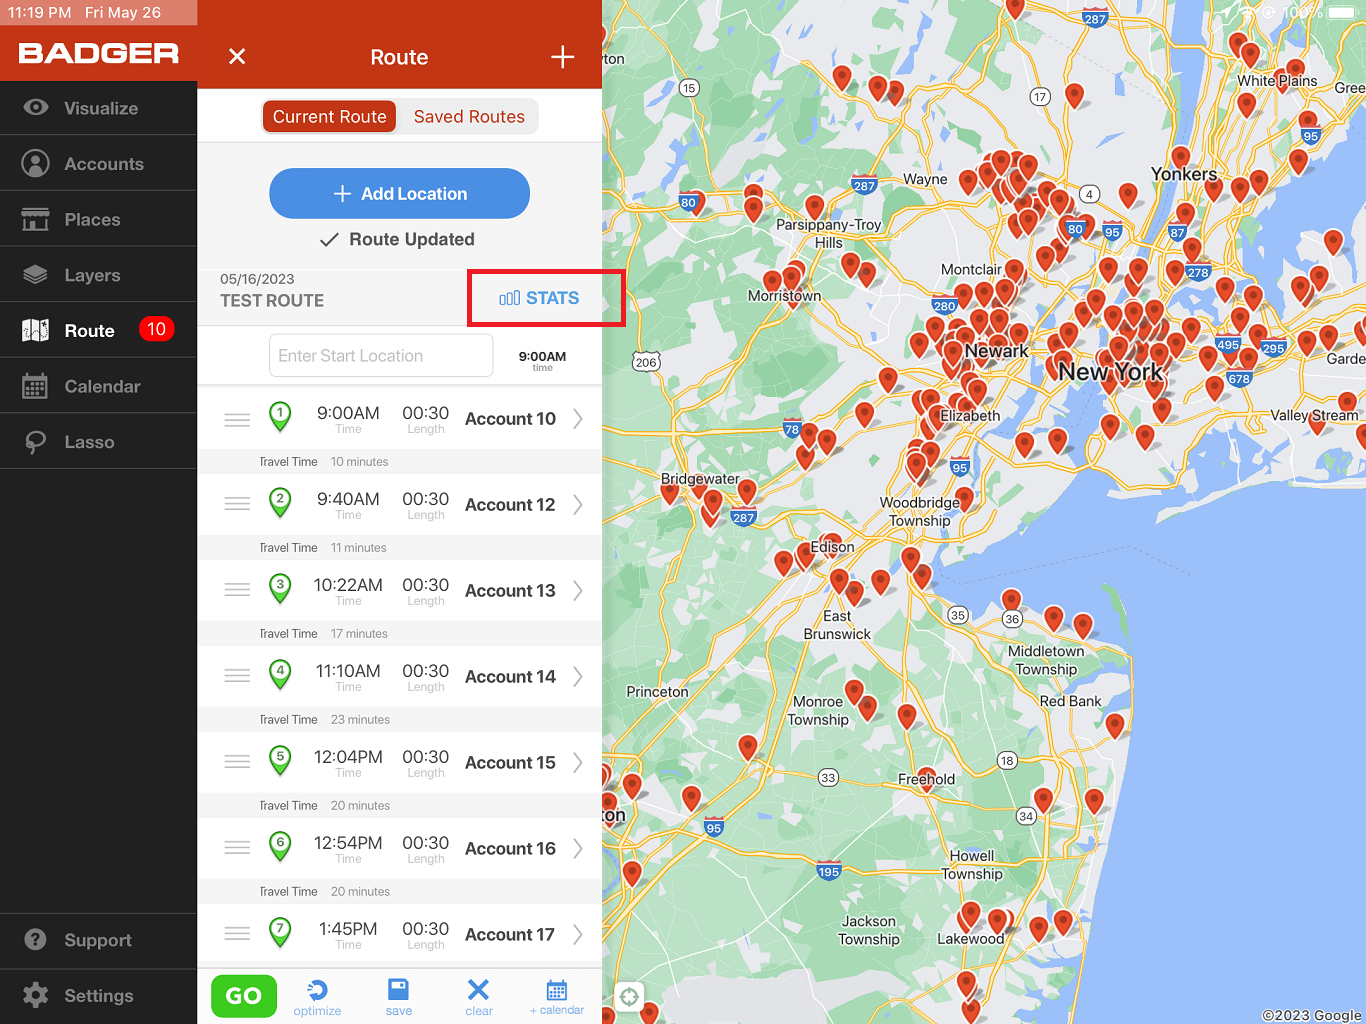
Task: Open the Places storefront icon
Action: (36, 219)
